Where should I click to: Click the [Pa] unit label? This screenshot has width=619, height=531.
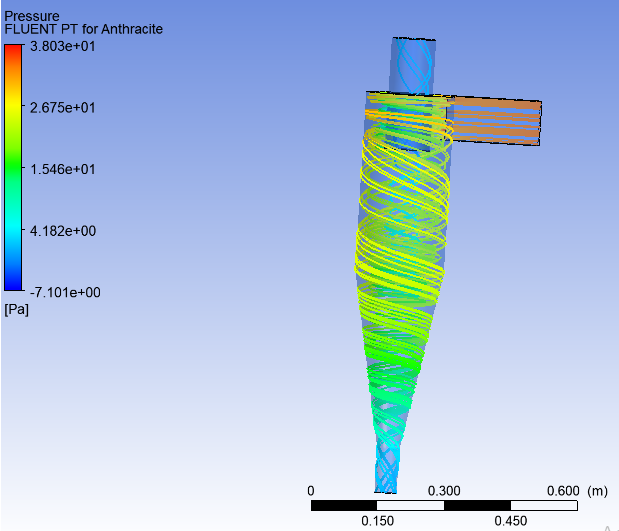coord(17,309)
